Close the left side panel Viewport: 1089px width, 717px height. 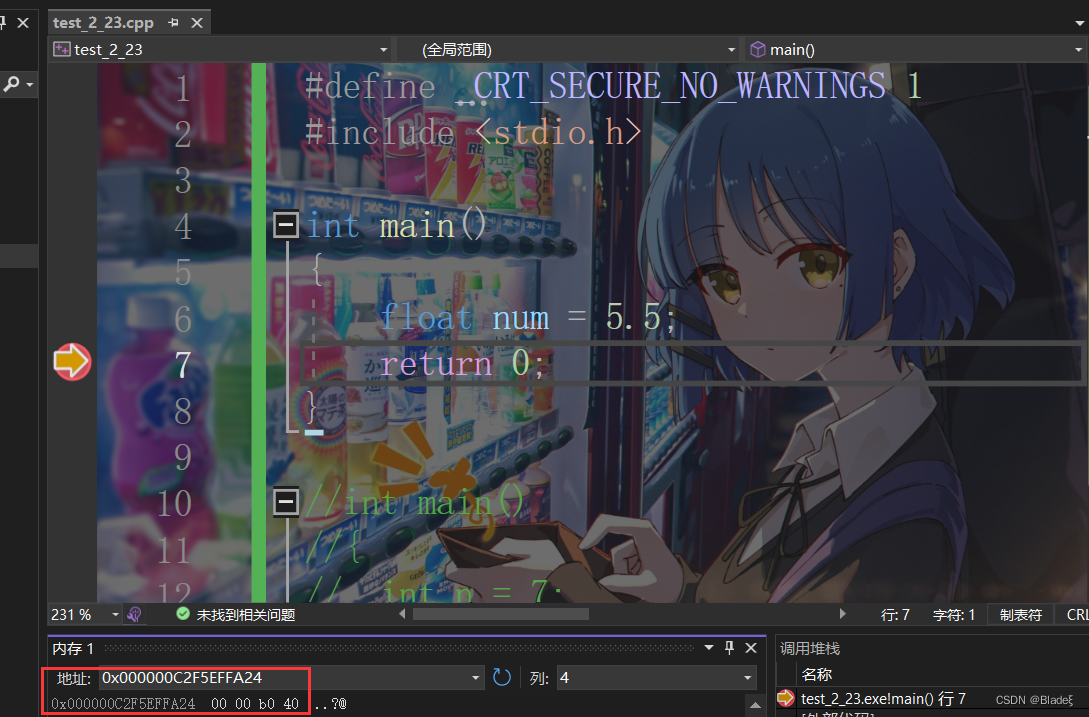[x=23, y=23]
